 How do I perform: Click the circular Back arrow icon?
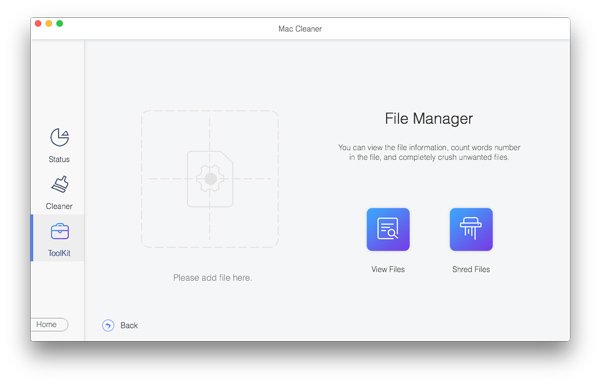(x=108, y=325)
